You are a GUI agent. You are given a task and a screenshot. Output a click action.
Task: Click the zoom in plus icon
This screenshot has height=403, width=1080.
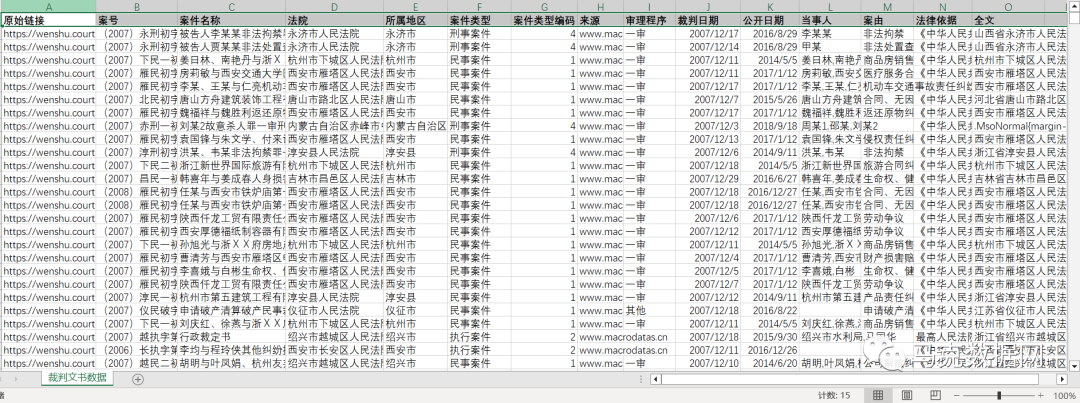point(1041,395)
